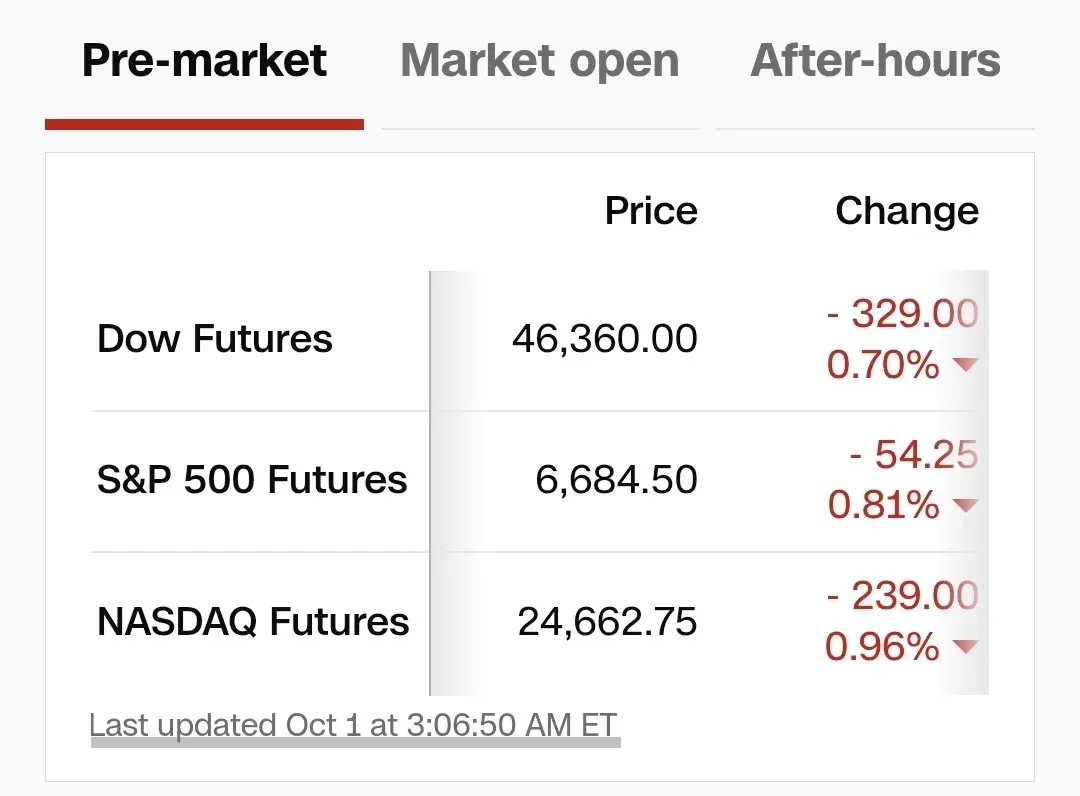Click the Last updated timestamp text
Viewport: 1080px width, 796px height.
pyautogui.click(x=354, y=725)
